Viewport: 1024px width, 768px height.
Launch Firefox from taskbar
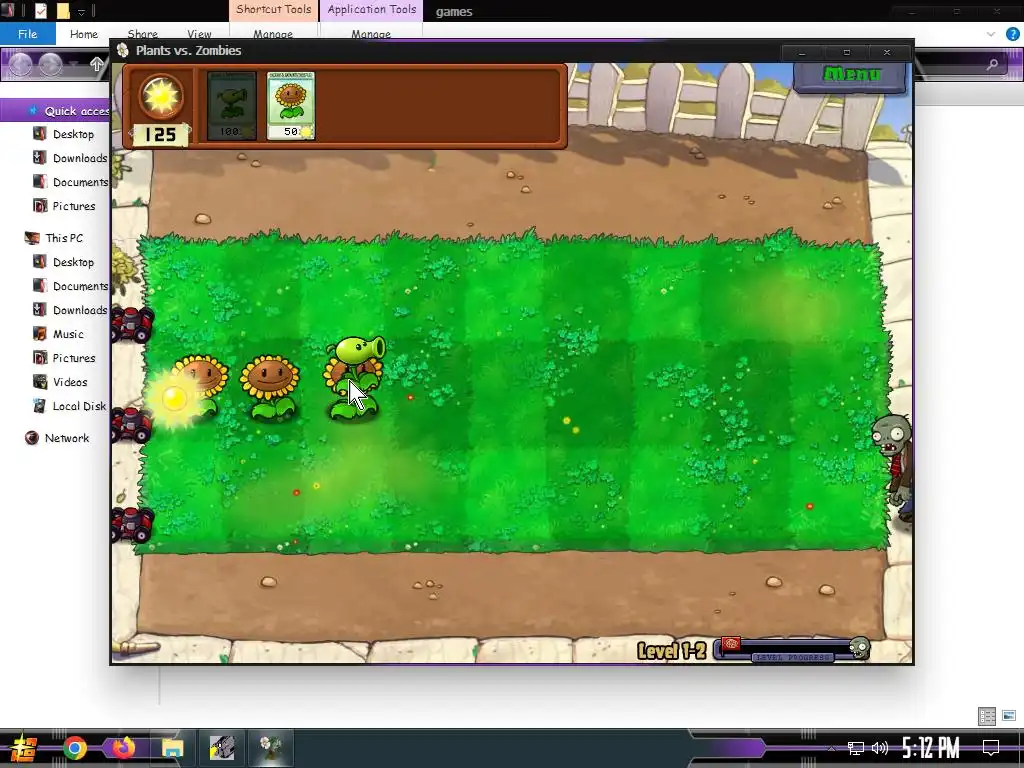click(123, 748)
